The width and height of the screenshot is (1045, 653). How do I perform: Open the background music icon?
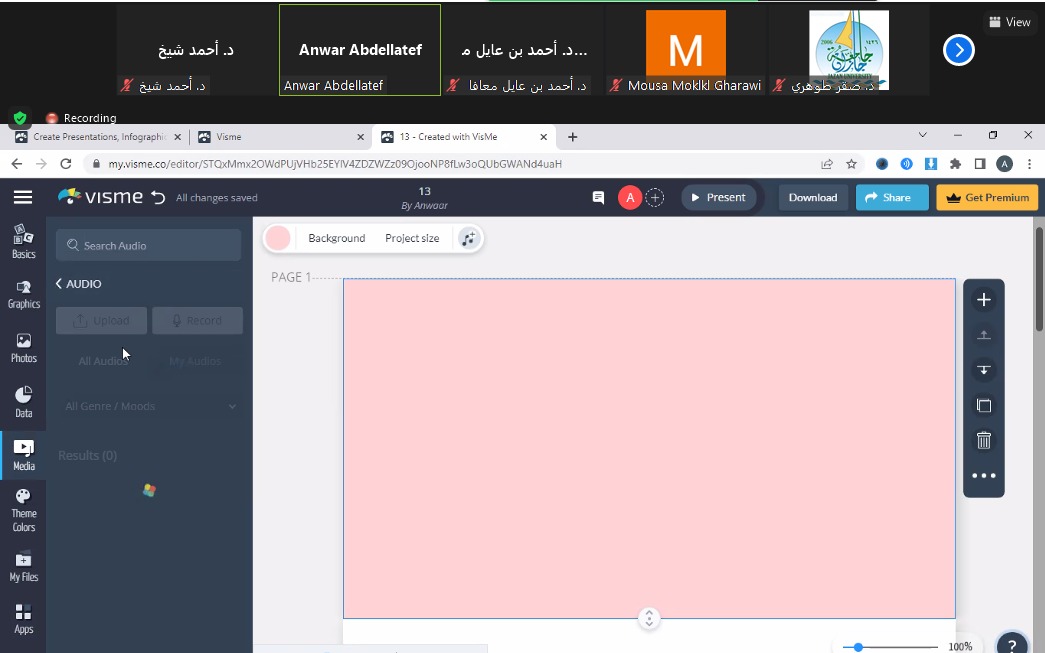[469, 238]
